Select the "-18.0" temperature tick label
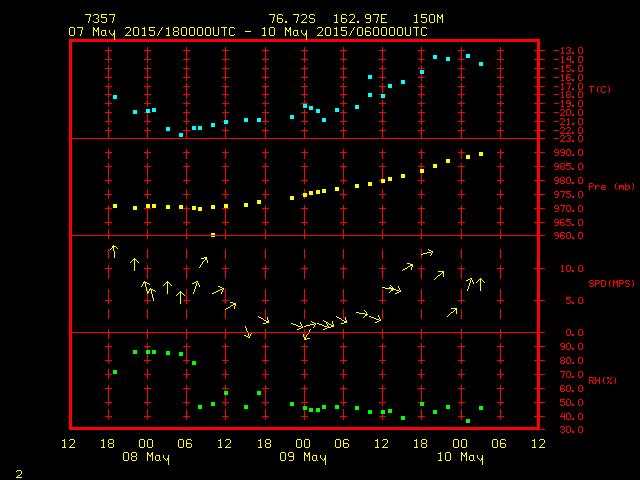Screen dimensions: 640x480 point(569,95)
